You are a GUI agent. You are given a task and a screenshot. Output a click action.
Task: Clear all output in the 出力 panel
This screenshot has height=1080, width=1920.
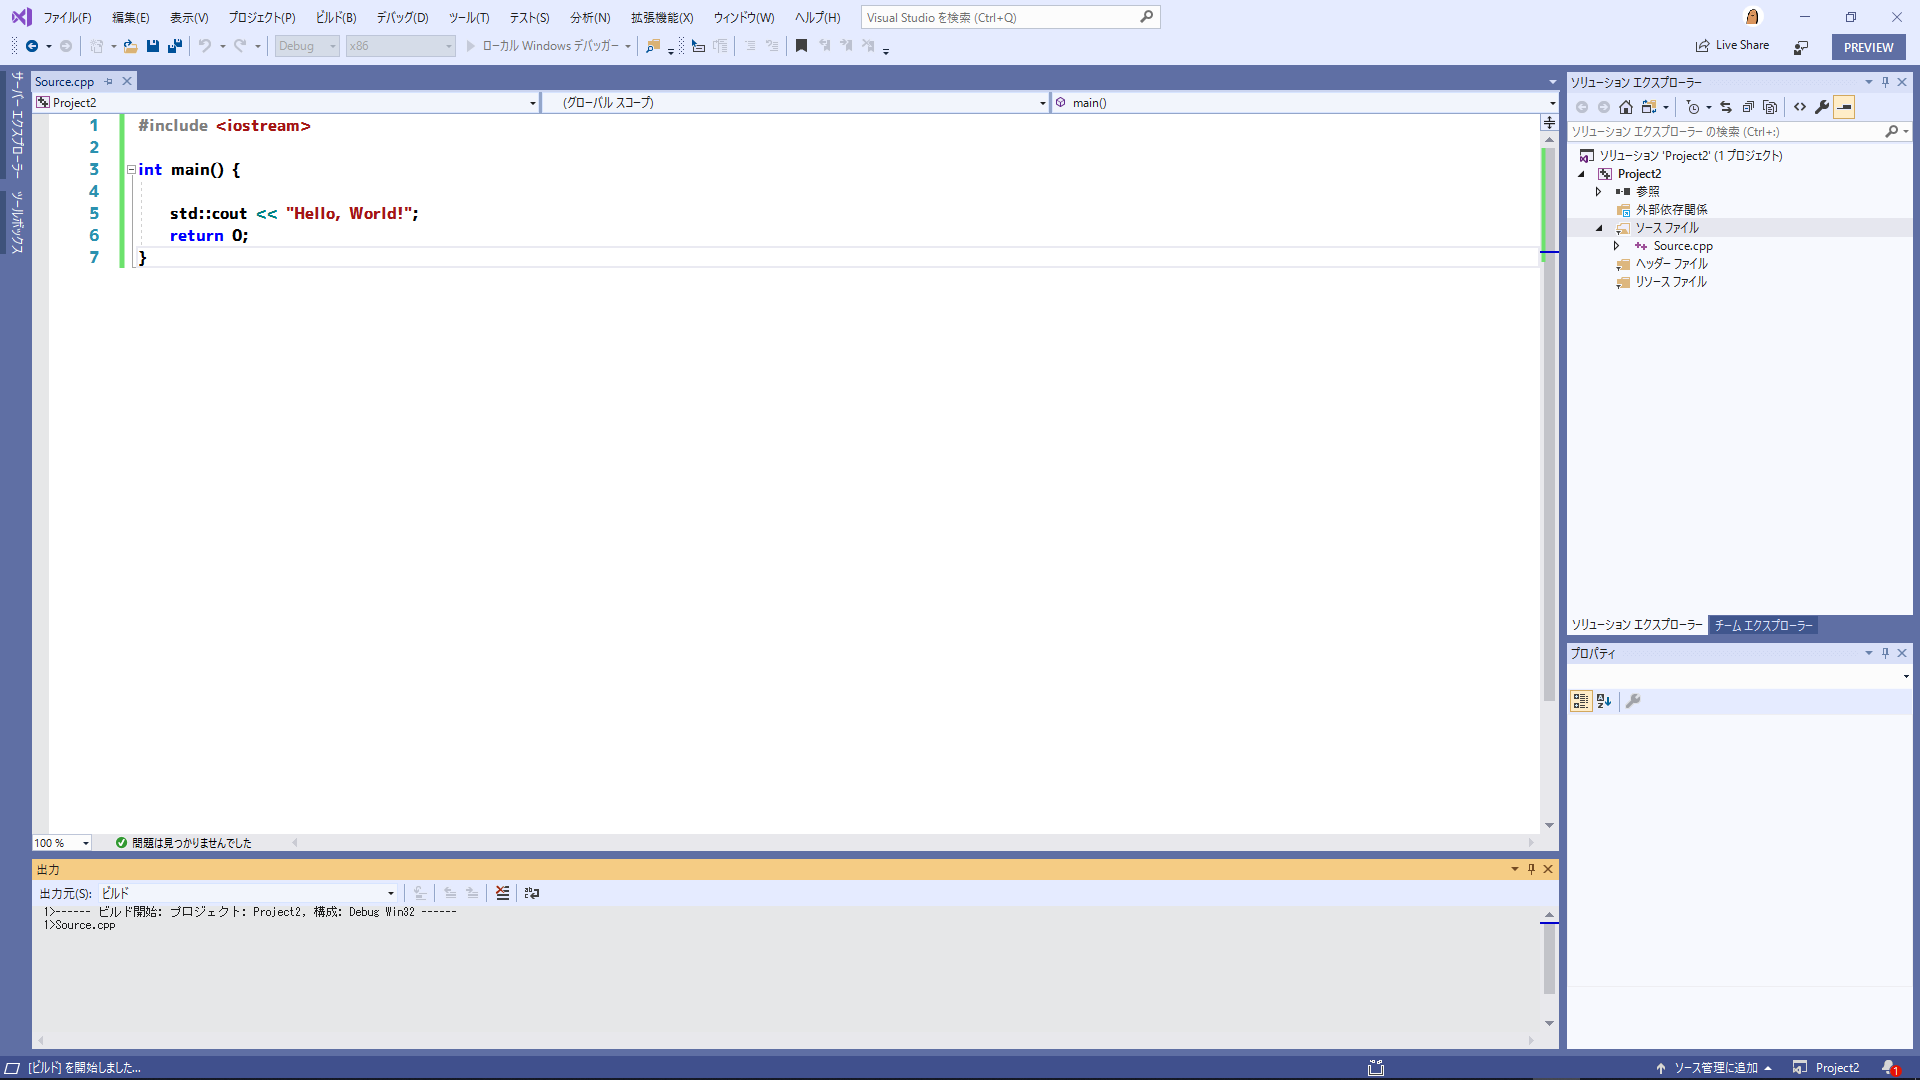click(503, 893)
